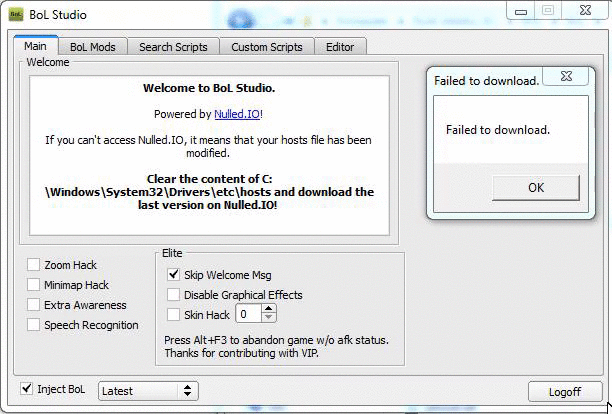Focus the Skin Hack number field
Image resolution: width=612 pixels, height=414 pixels.
[249, 314]
